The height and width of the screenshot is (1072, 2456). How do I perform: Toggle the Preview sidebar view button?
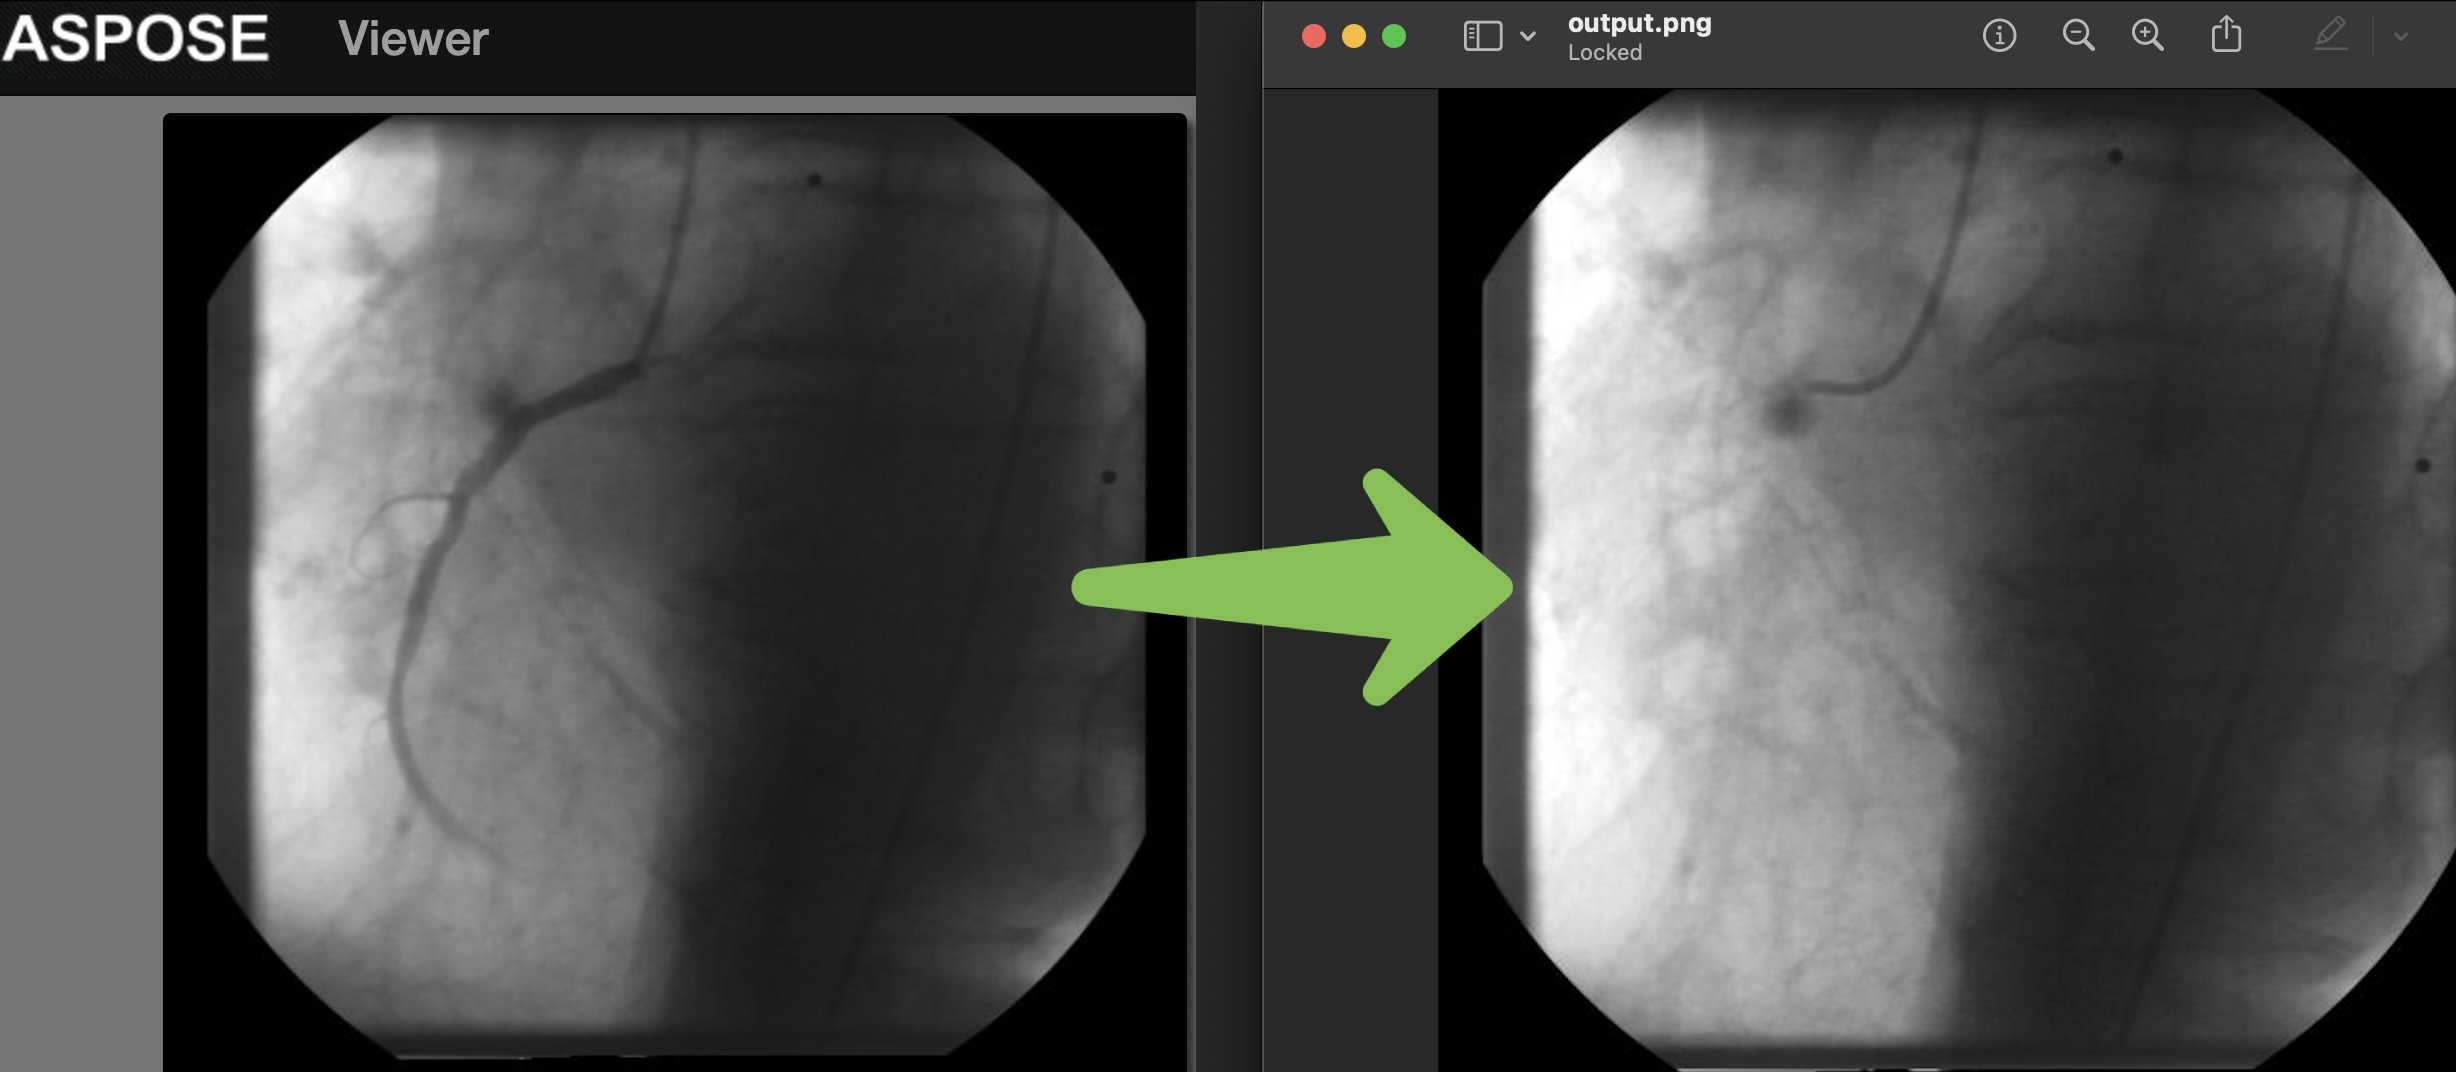pyautogui.click(x=1482, y=37)
